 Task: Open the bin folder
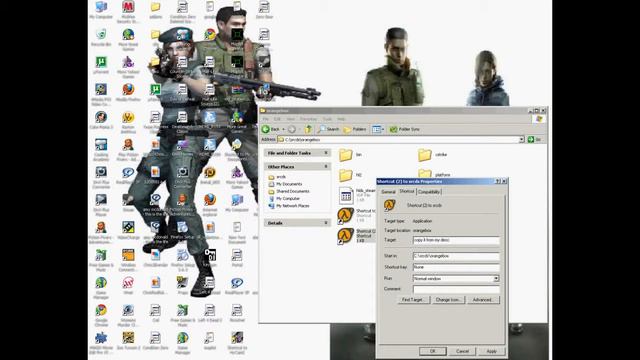[x=346, y=154]
